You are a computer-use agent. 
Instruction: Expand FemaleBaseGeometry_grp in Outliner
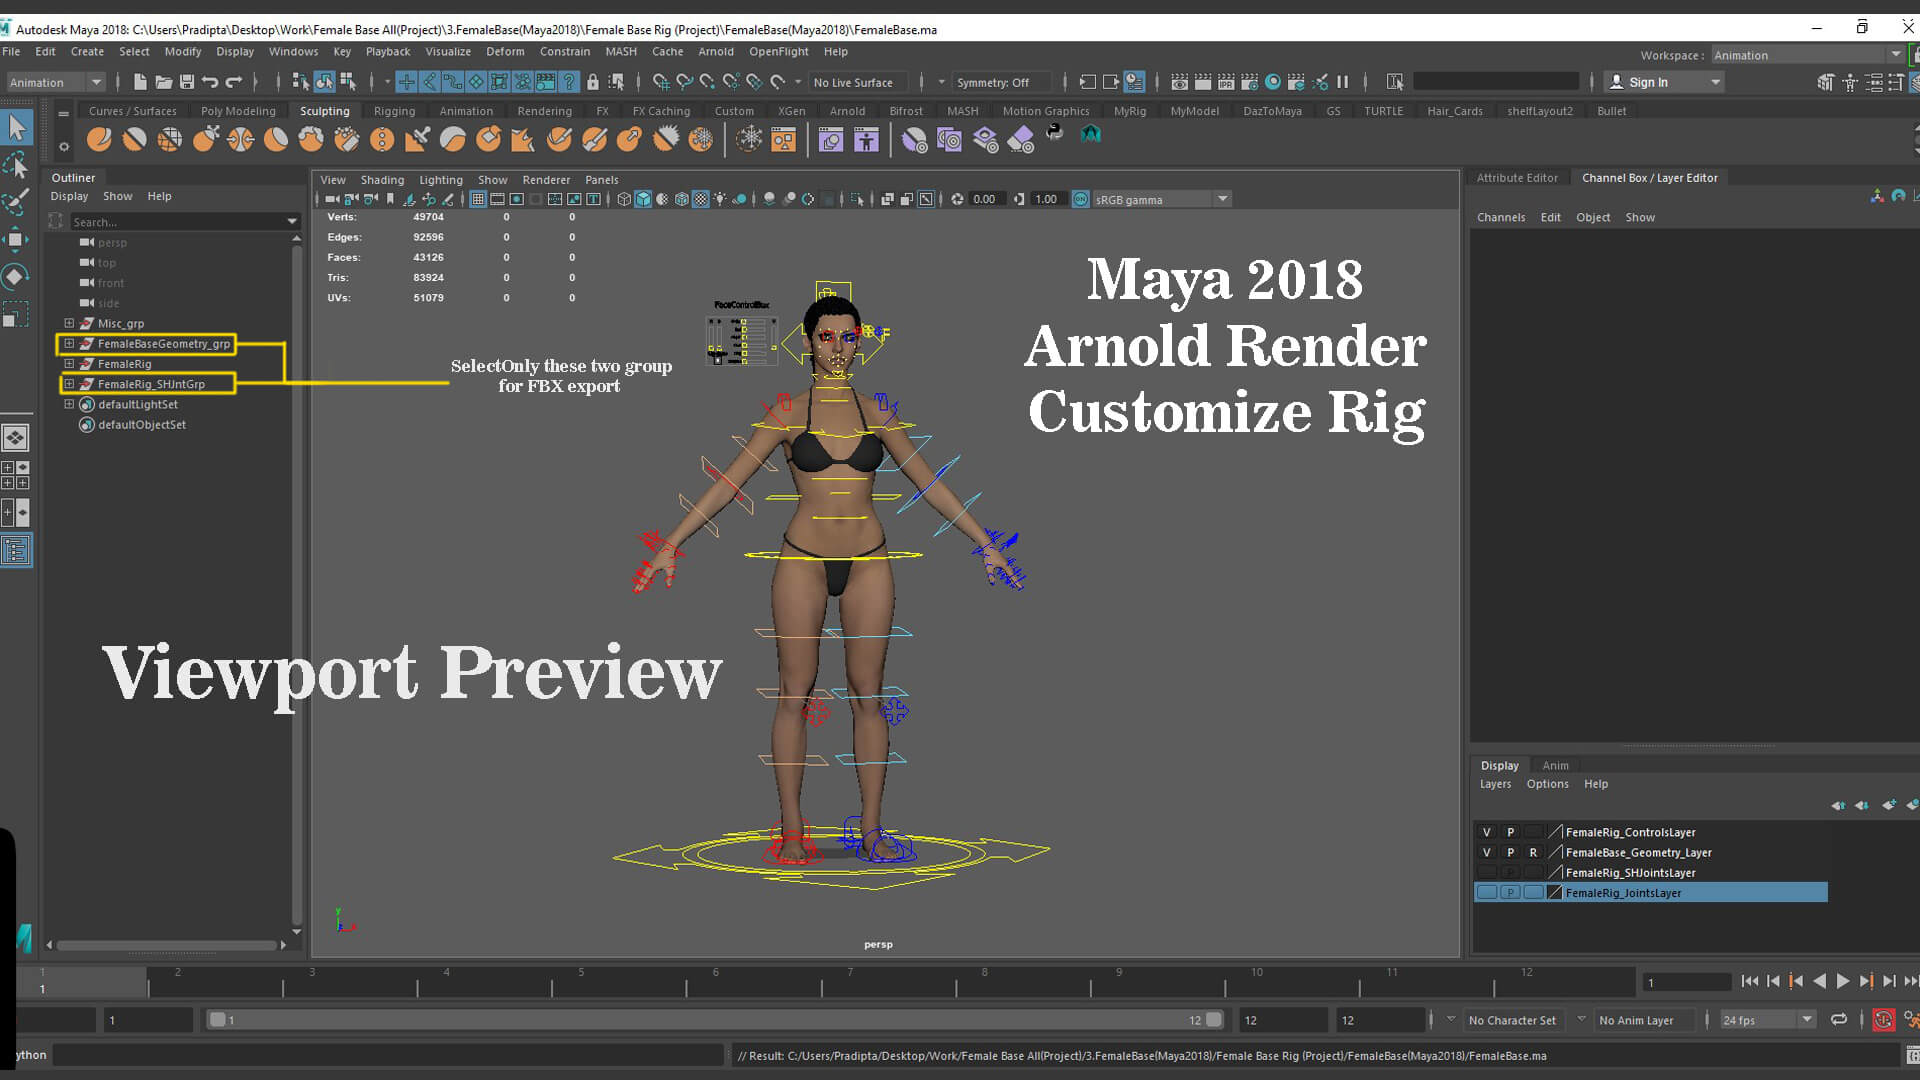[x=69, y=343]
